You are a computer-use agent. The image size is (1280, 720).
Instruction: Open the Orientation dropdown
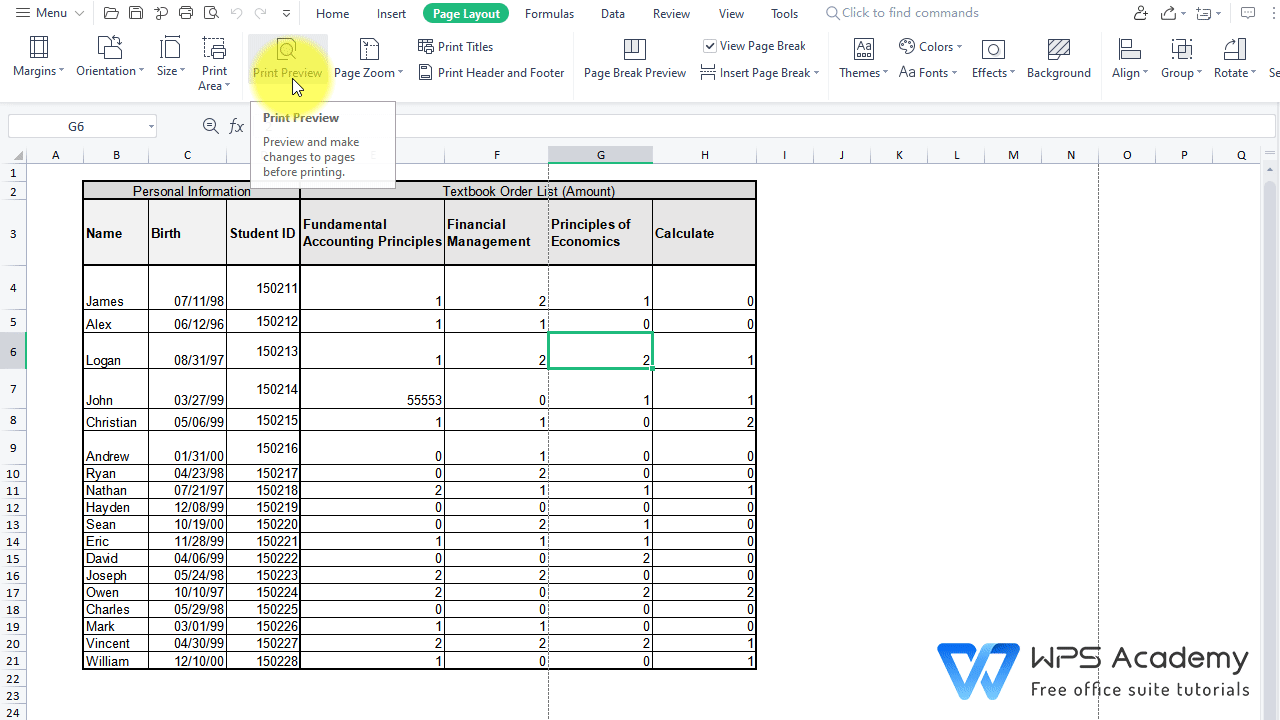109,60
